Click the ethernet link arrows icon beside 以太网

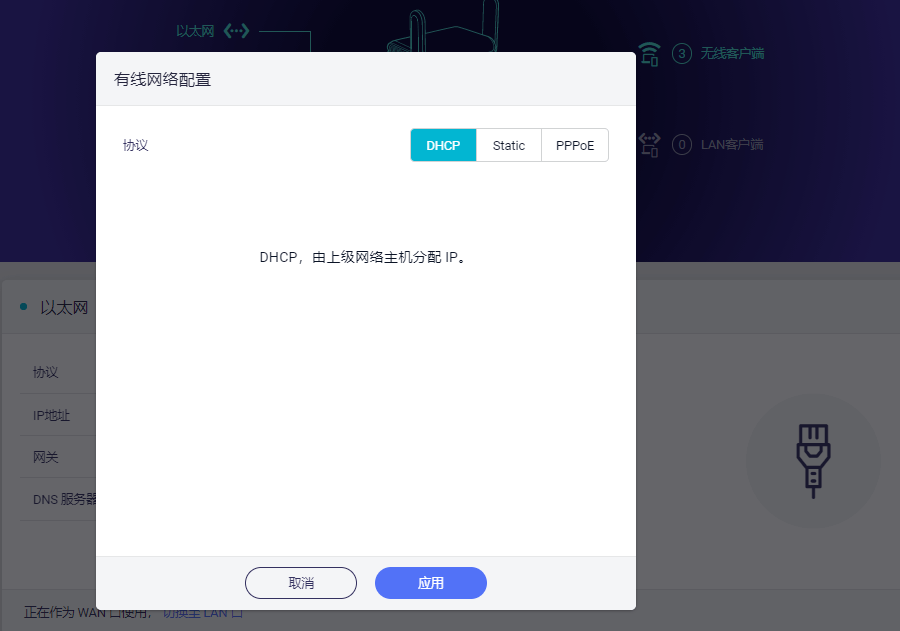[x=236, y=30]
